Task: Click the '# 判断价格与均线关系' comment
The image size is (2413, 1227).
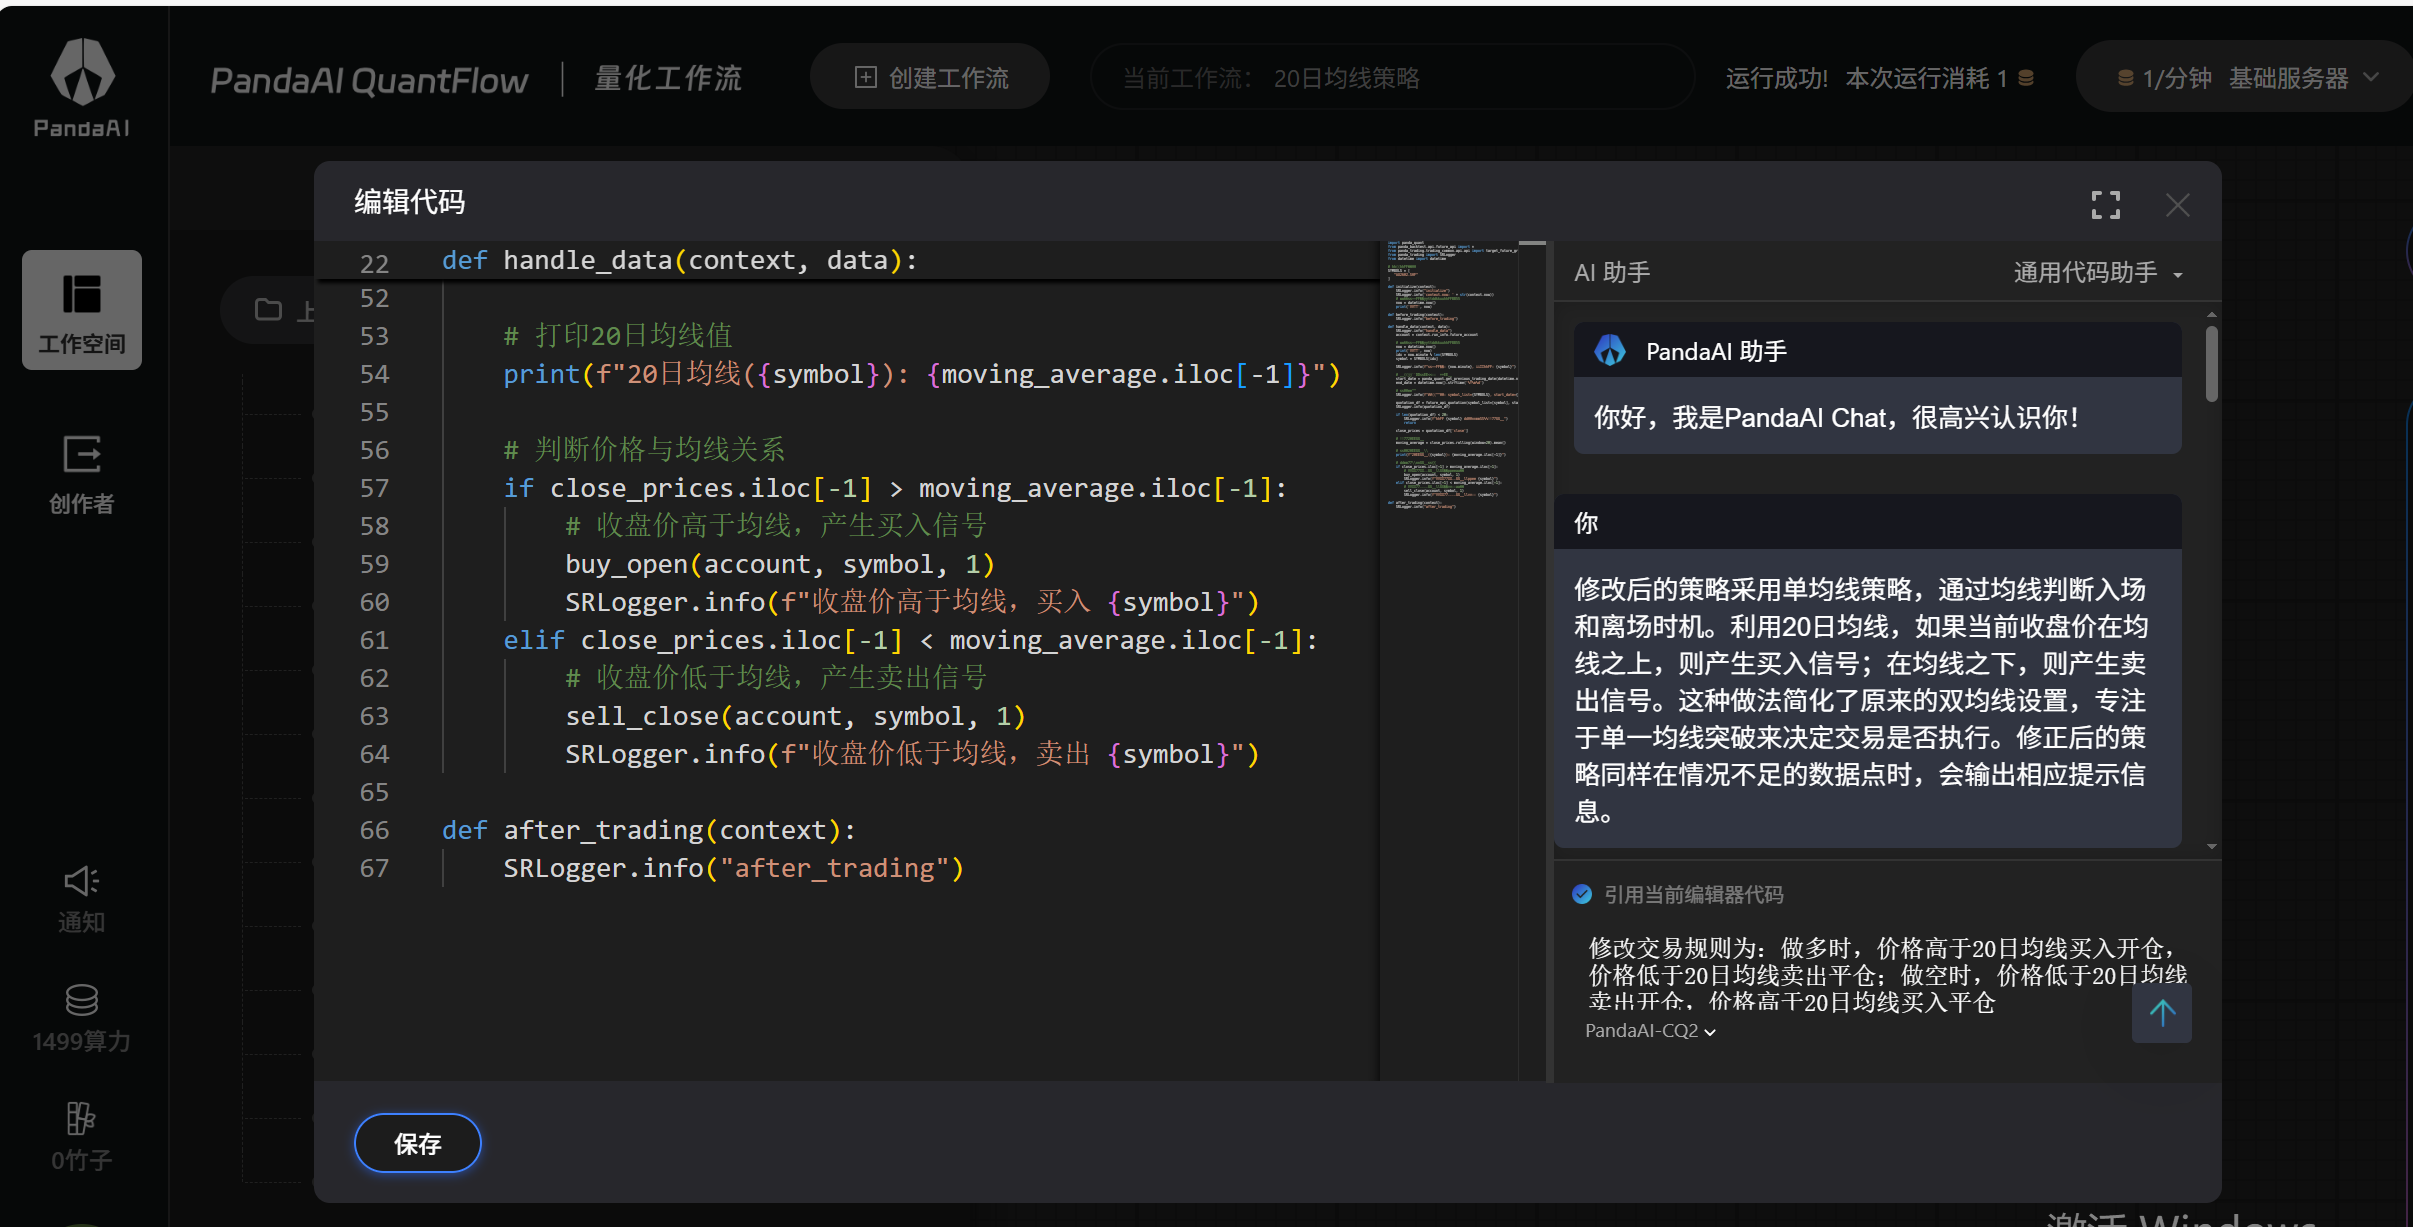Action: coord(644,450)
